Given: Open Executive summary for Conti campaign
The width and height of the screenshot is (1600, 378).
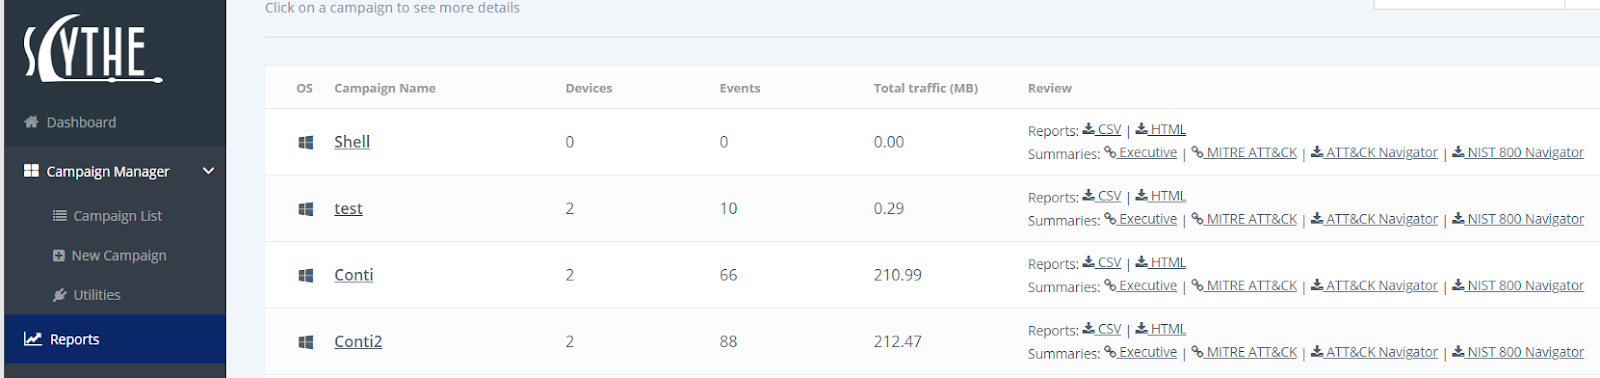Looking at the screenshot, I should (x=1141, y=286).
